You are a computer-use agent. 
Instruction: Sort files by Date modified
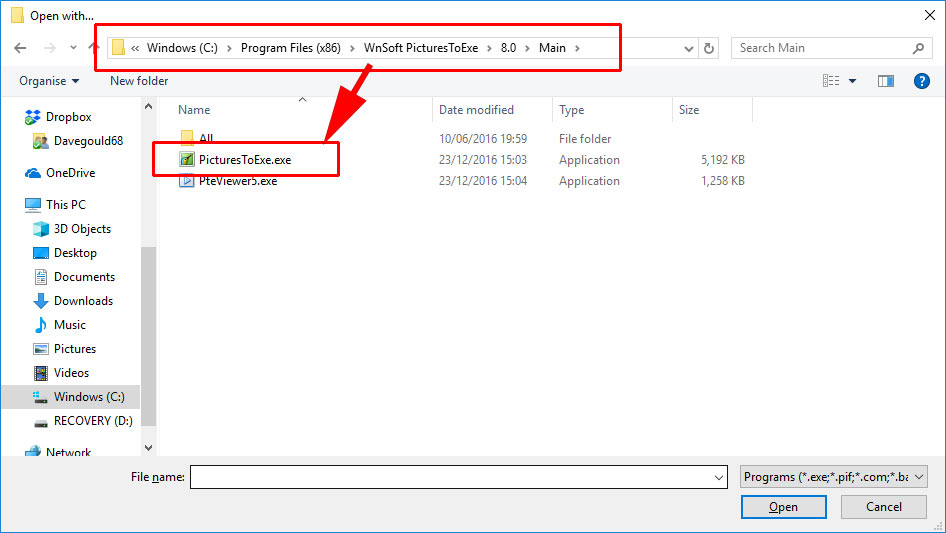point(477,110)
